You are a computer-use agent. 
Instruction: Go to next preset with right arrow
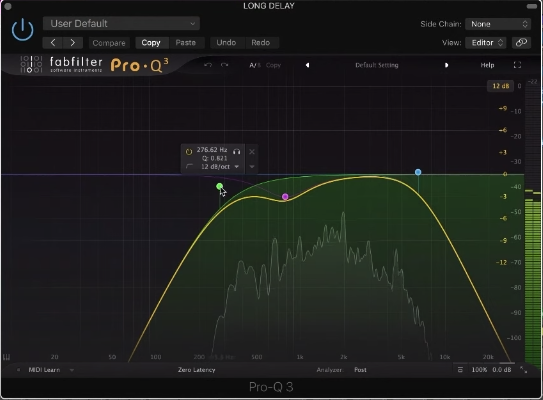pos(73,43)
